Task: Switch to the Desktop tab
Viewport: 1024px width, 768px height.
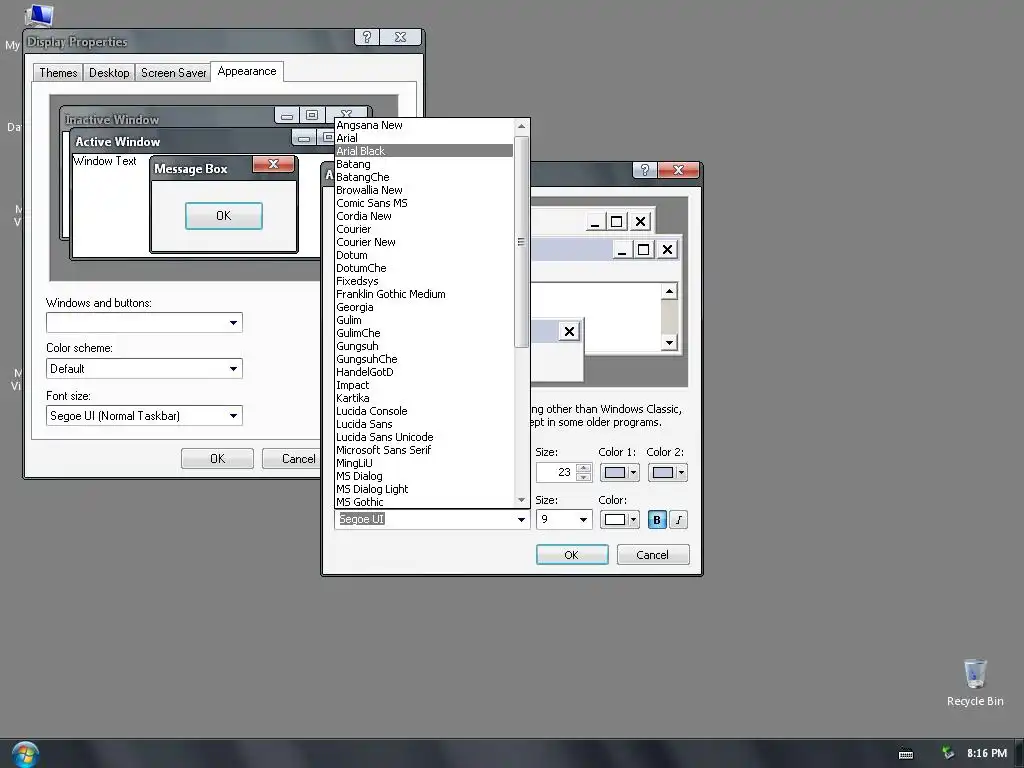Action: point(109,72)
